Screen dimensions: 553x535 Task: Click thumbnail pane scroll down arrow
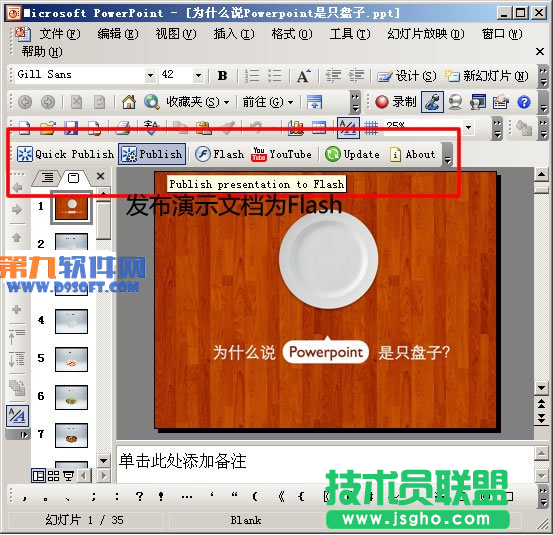103,461
